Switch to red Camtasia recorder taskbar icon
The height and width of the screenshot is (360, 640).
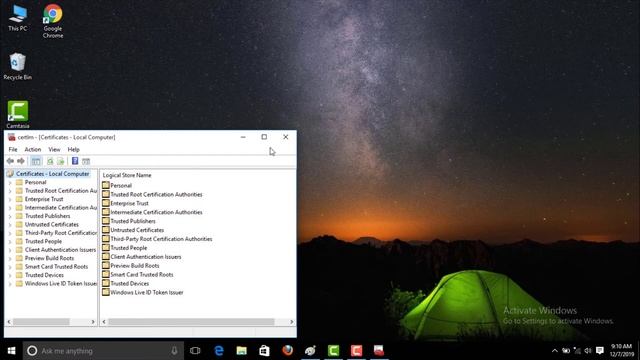click(x=356, y=351)
